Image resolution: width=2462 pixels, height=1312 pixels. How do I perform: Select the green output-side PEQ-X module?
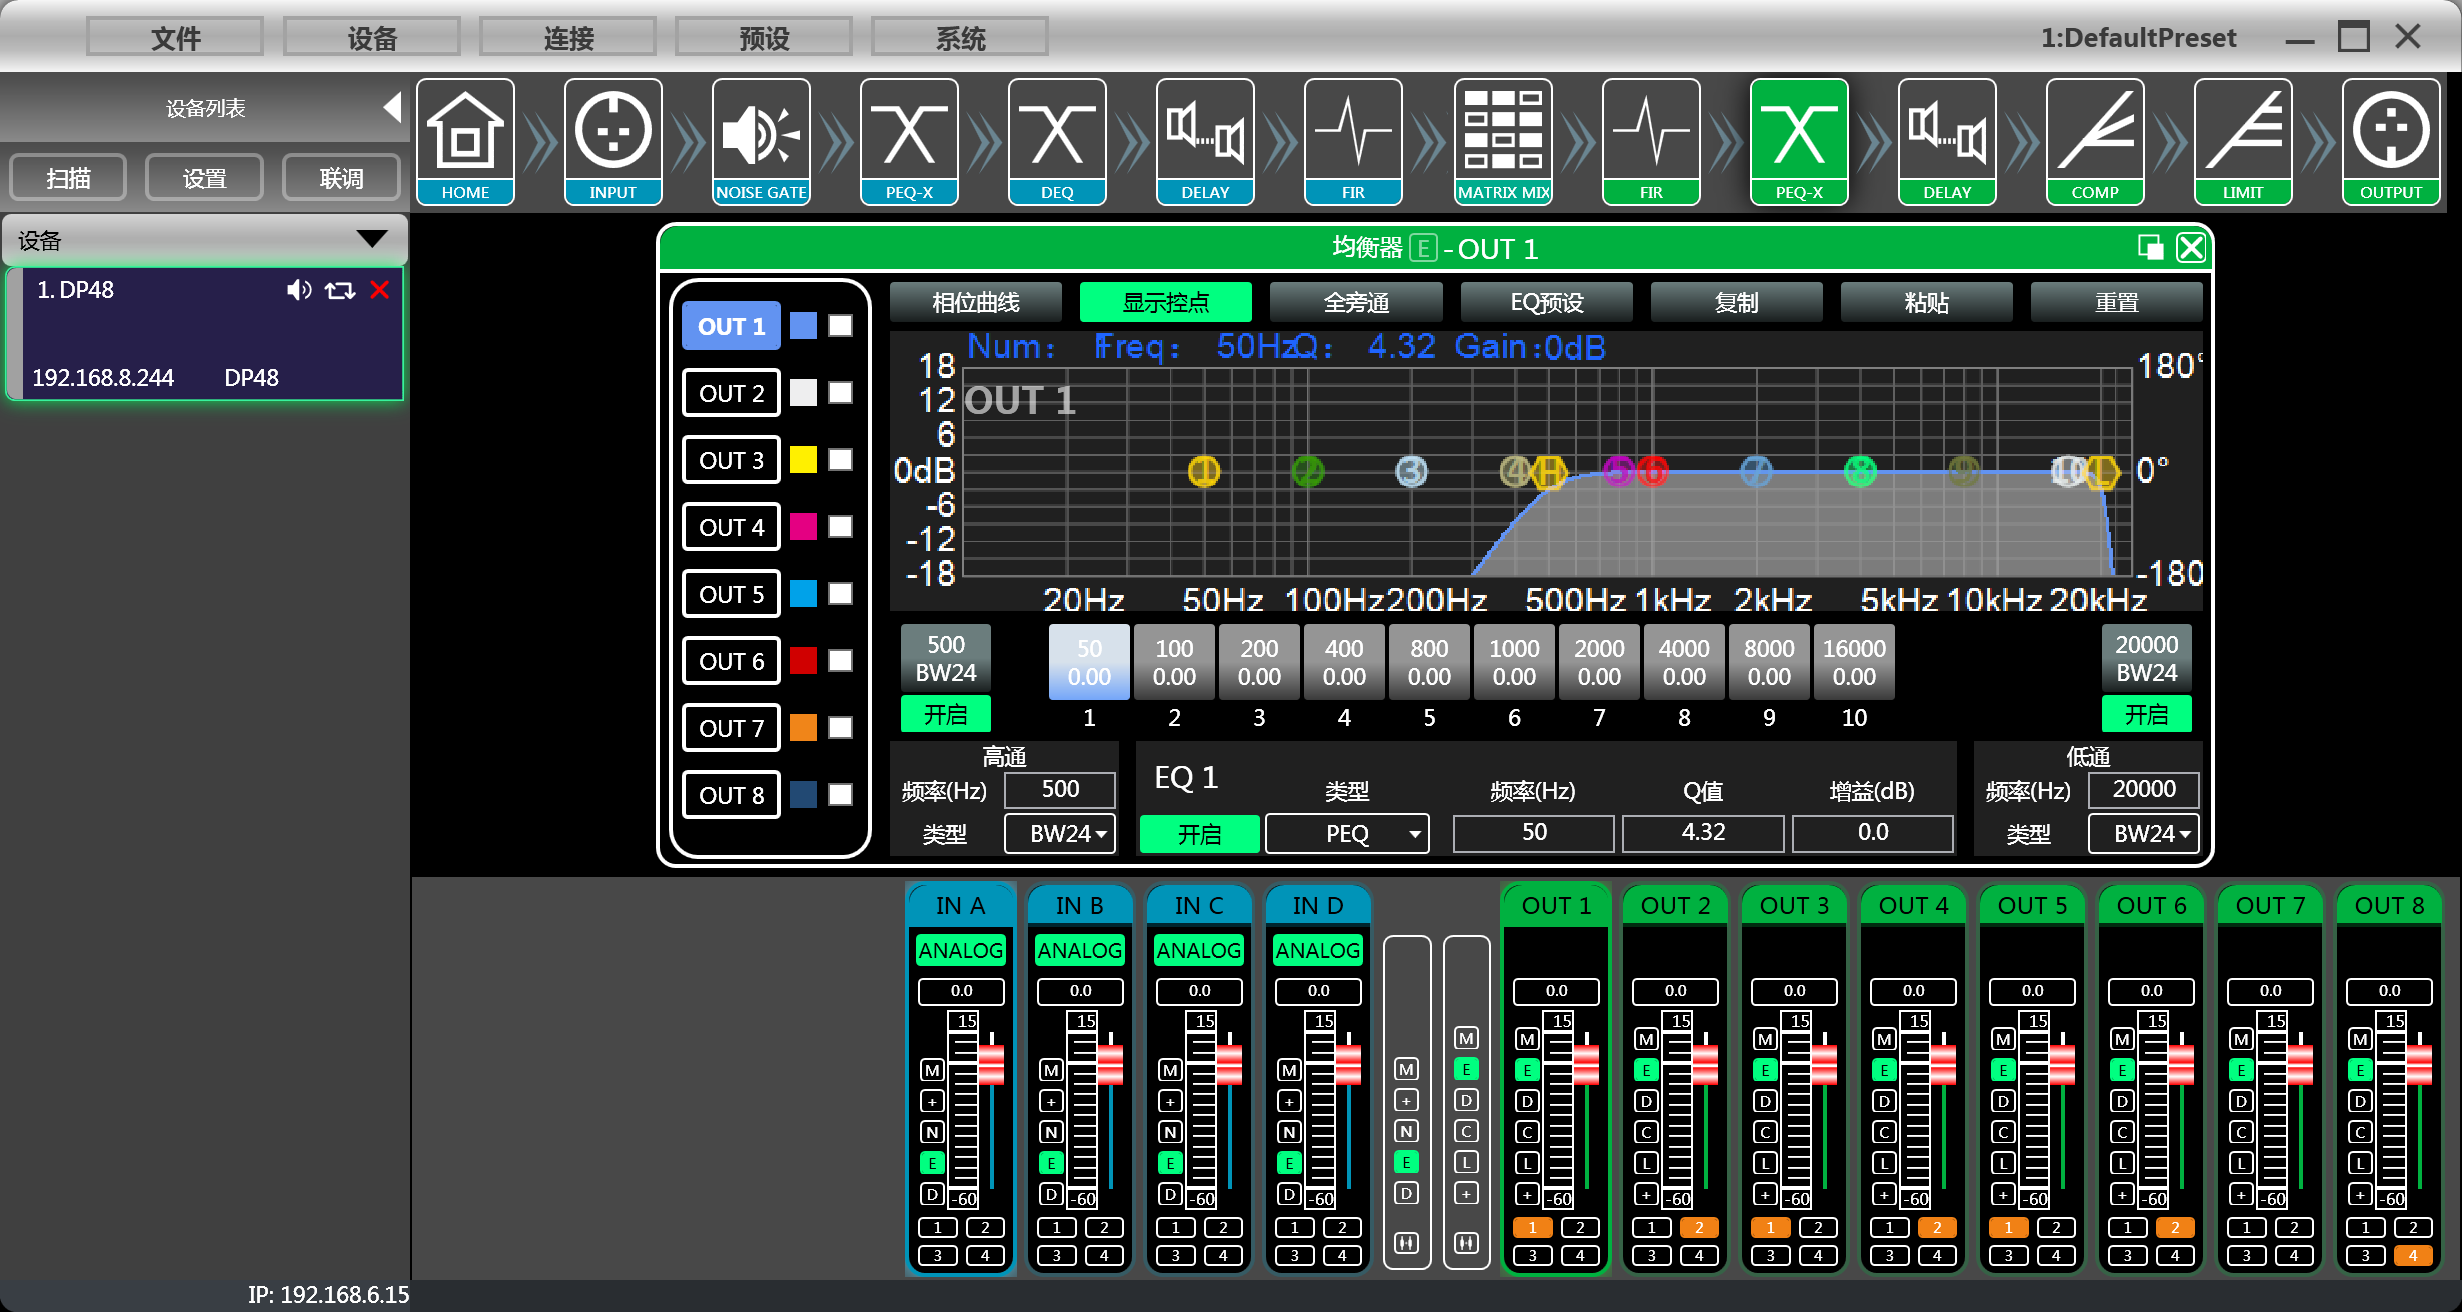(x=1799, y=142)
